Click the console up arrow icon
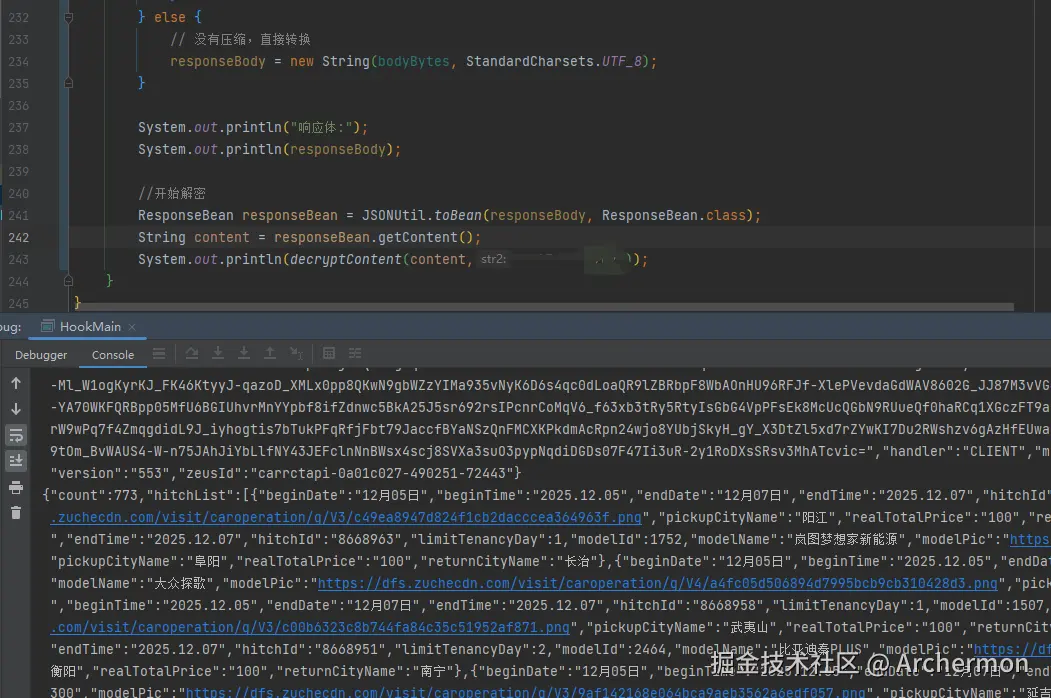The image size is (1051, 698). point(16,384)
